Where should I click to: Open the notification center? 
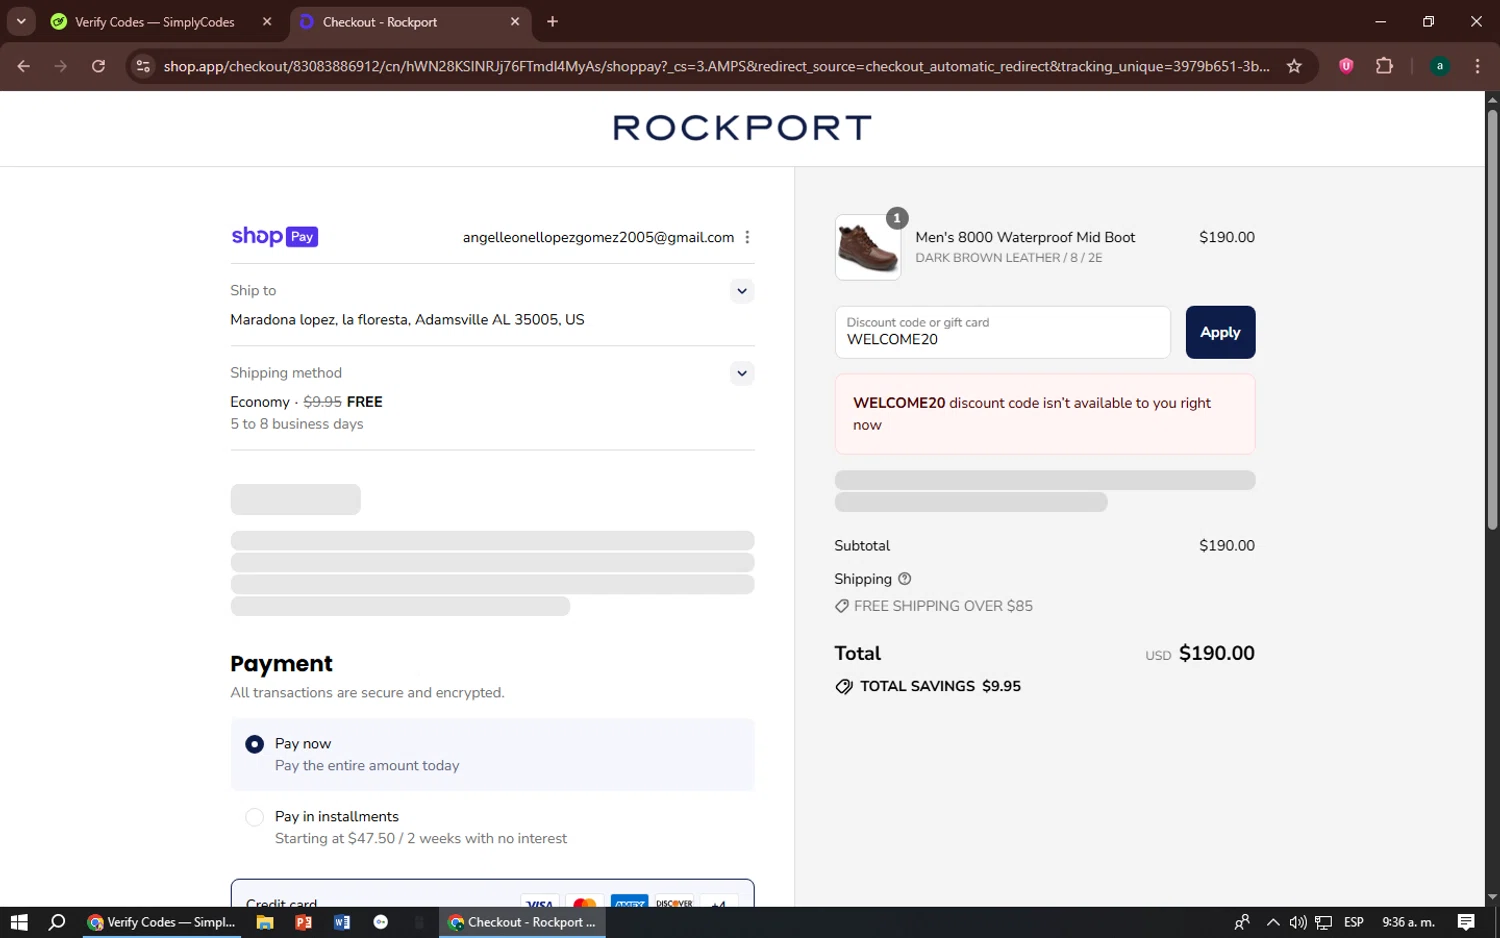(1466, 922)
